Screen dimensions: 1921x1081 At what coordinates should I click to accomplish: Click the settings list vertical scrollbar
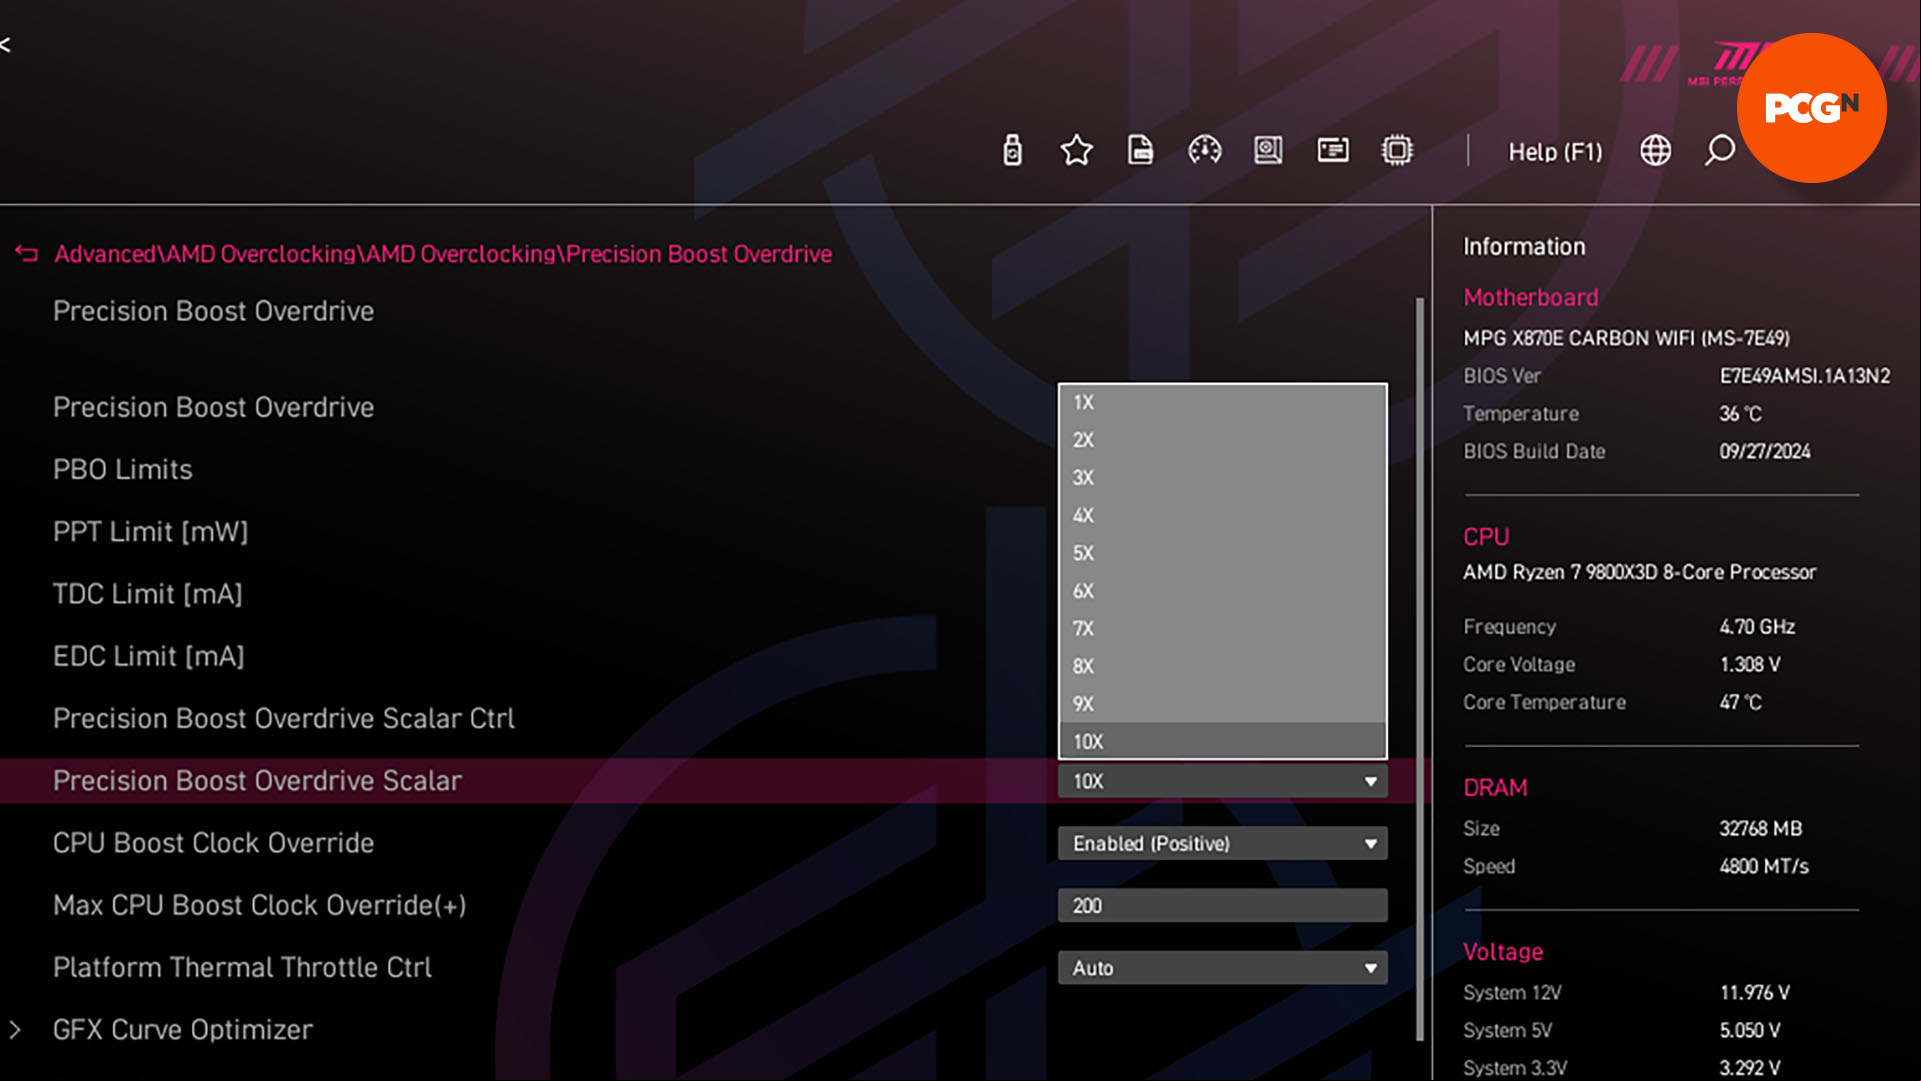[x=1419, y=668]
